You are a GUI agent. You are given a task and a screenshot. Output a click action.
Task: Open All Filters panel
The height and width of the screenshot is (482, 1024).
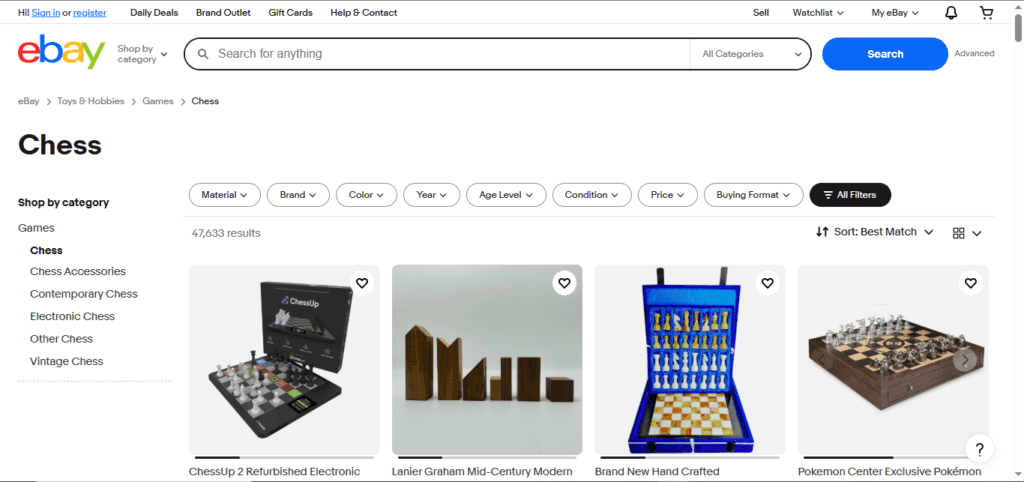click(849, 195)
